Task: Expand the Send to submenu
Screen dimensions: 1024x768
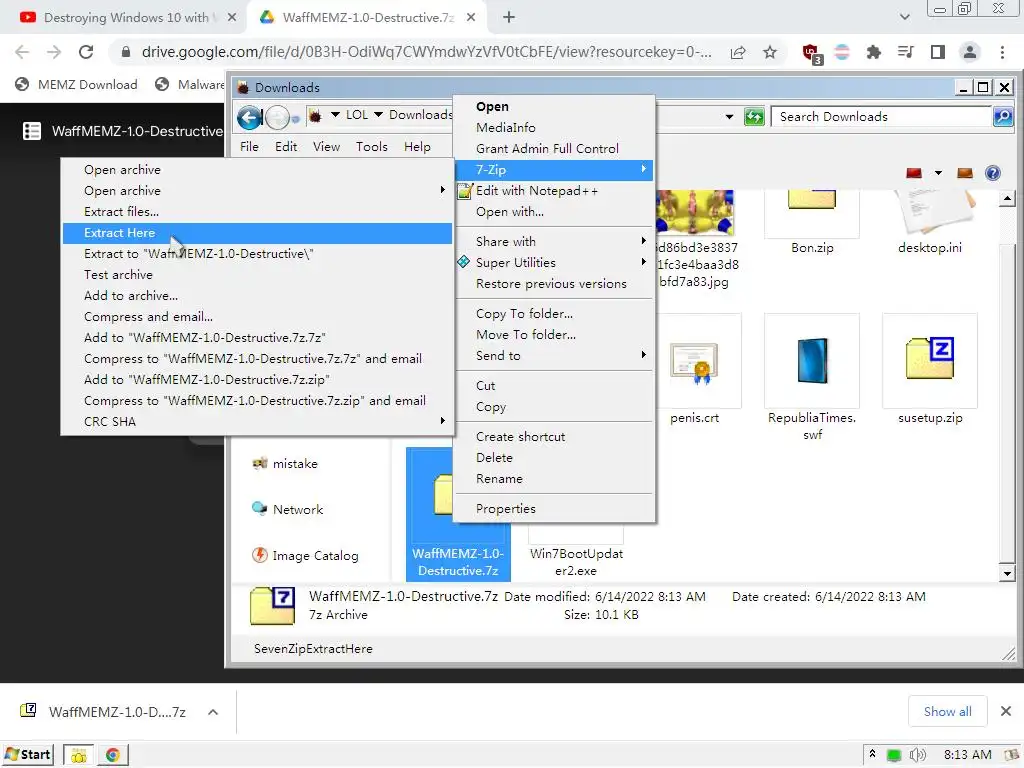Action: [554, 356]
